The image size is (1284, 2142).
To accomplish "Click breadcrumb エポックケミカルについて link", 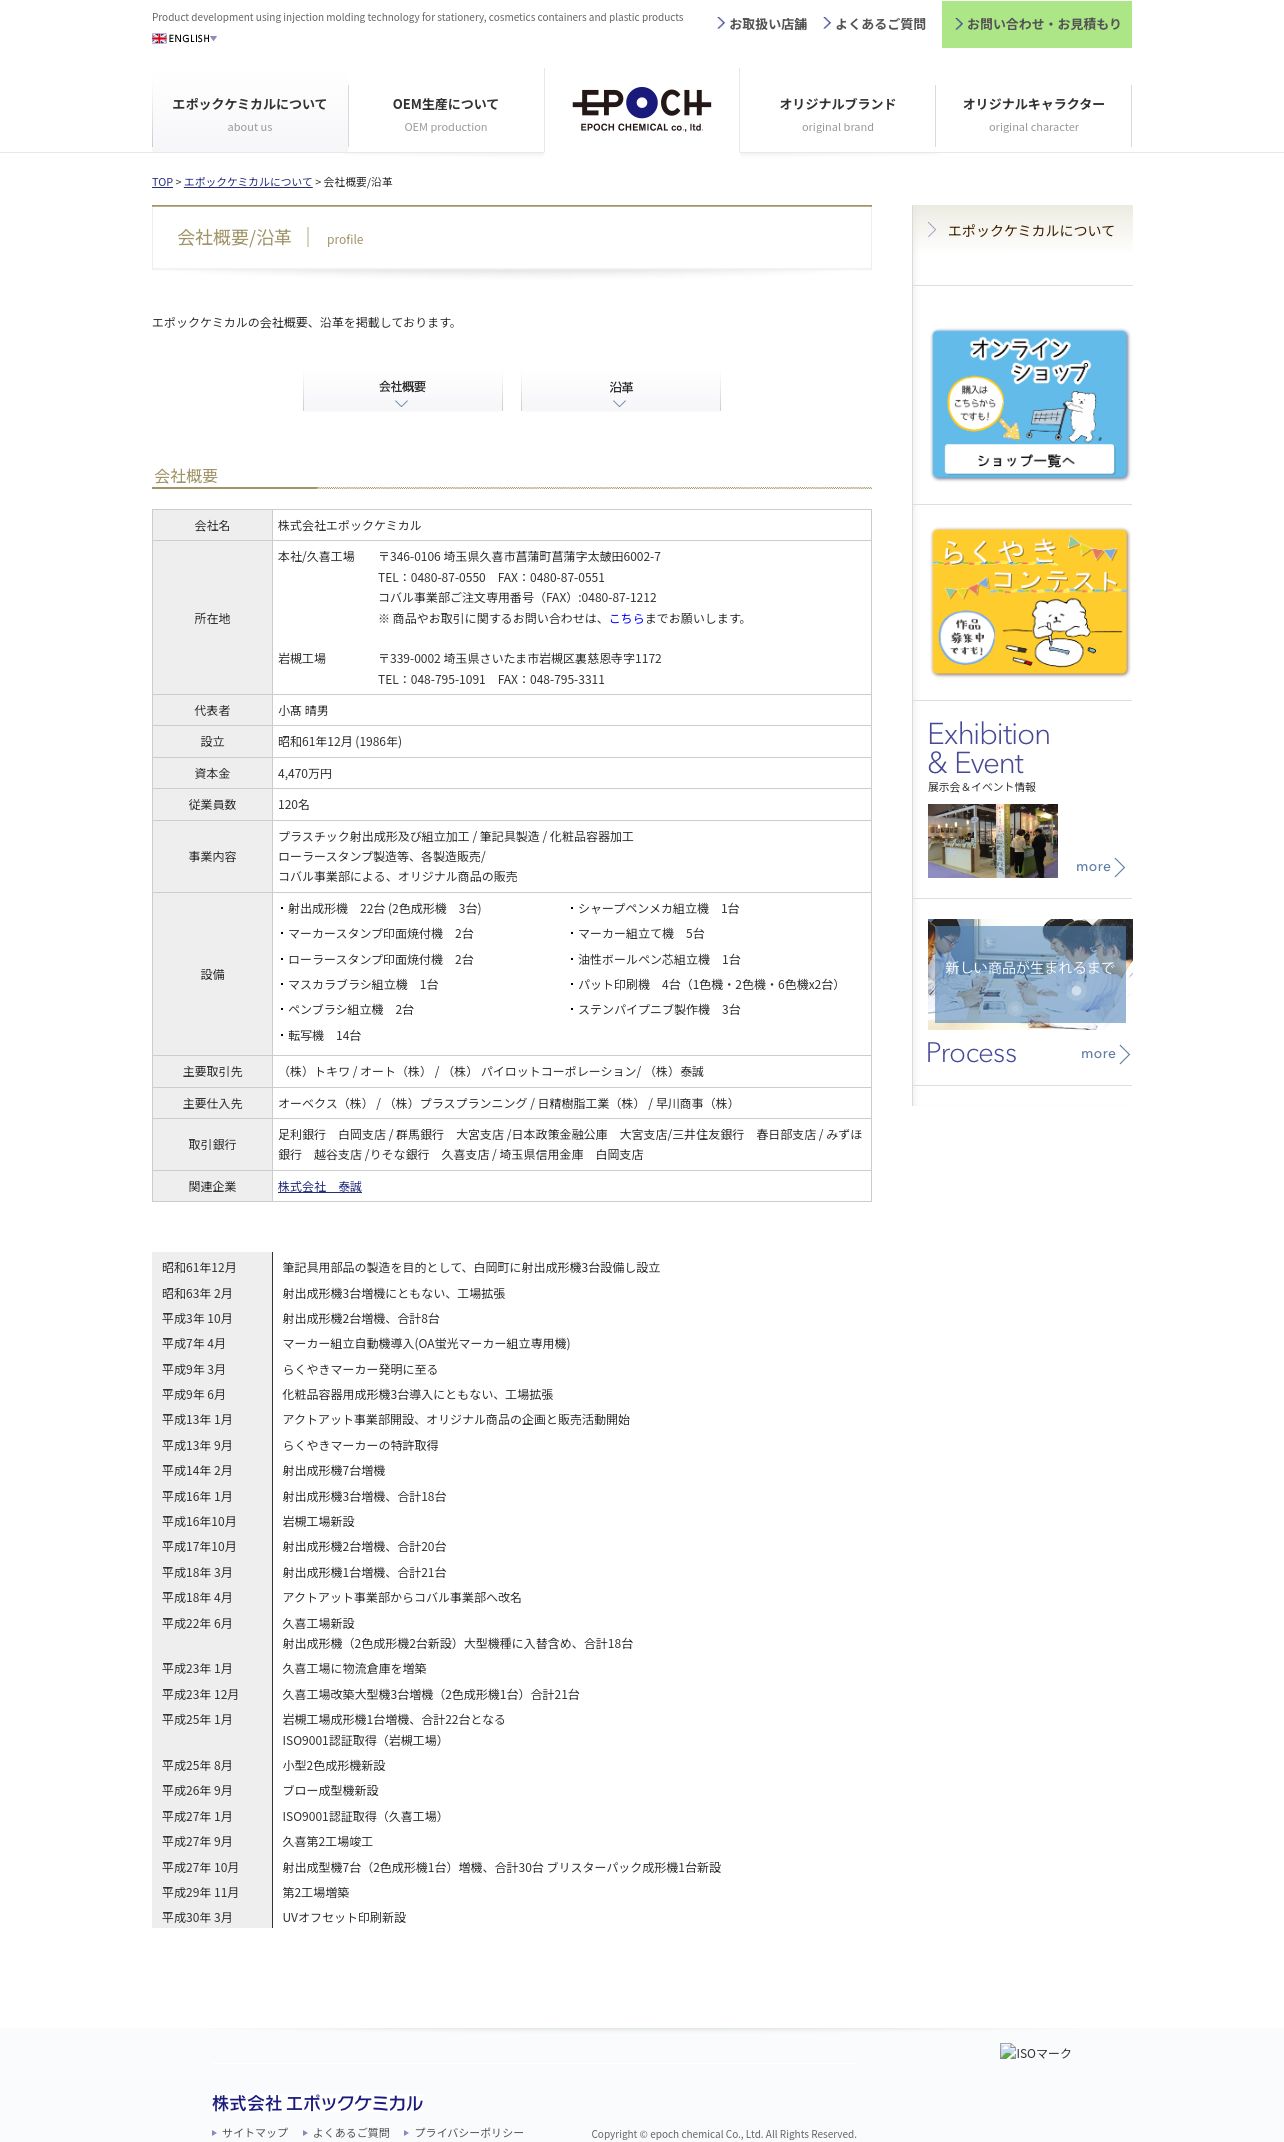I will (248, 182).
